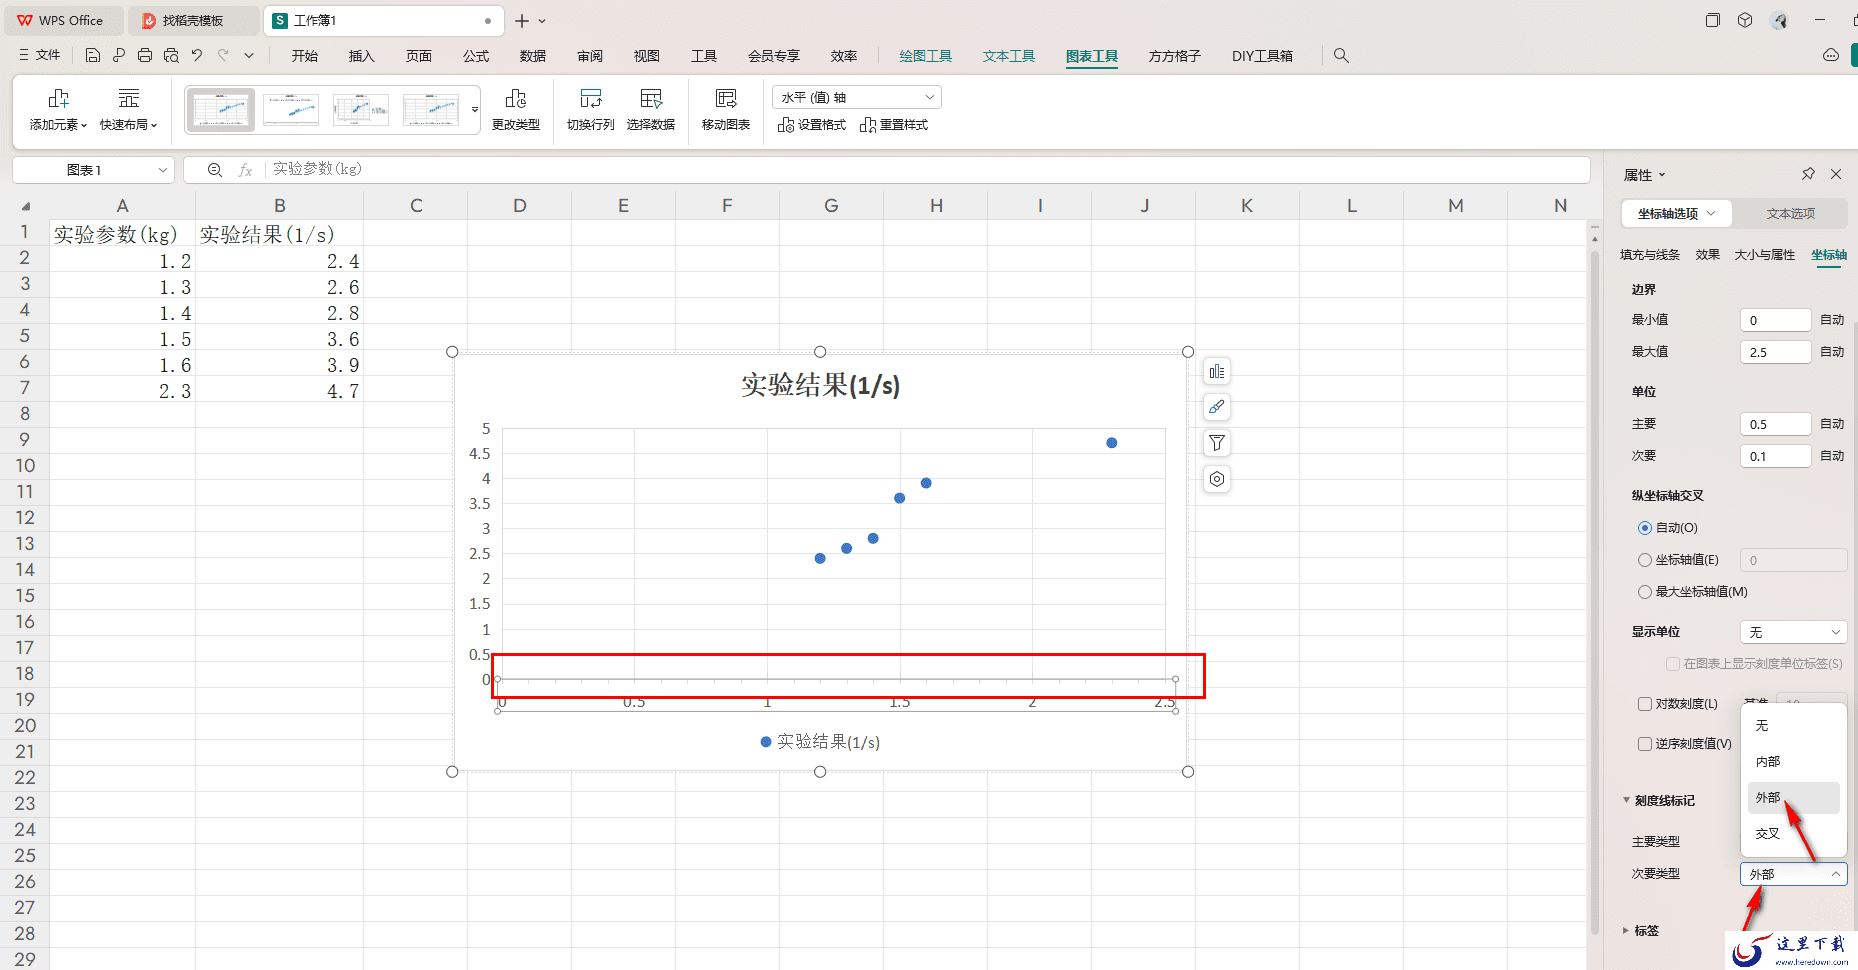This screenshot has height=970, width=1858.
Task: Switch to 填充与线条 sub-tab
Action: [x=1650, y=255]
